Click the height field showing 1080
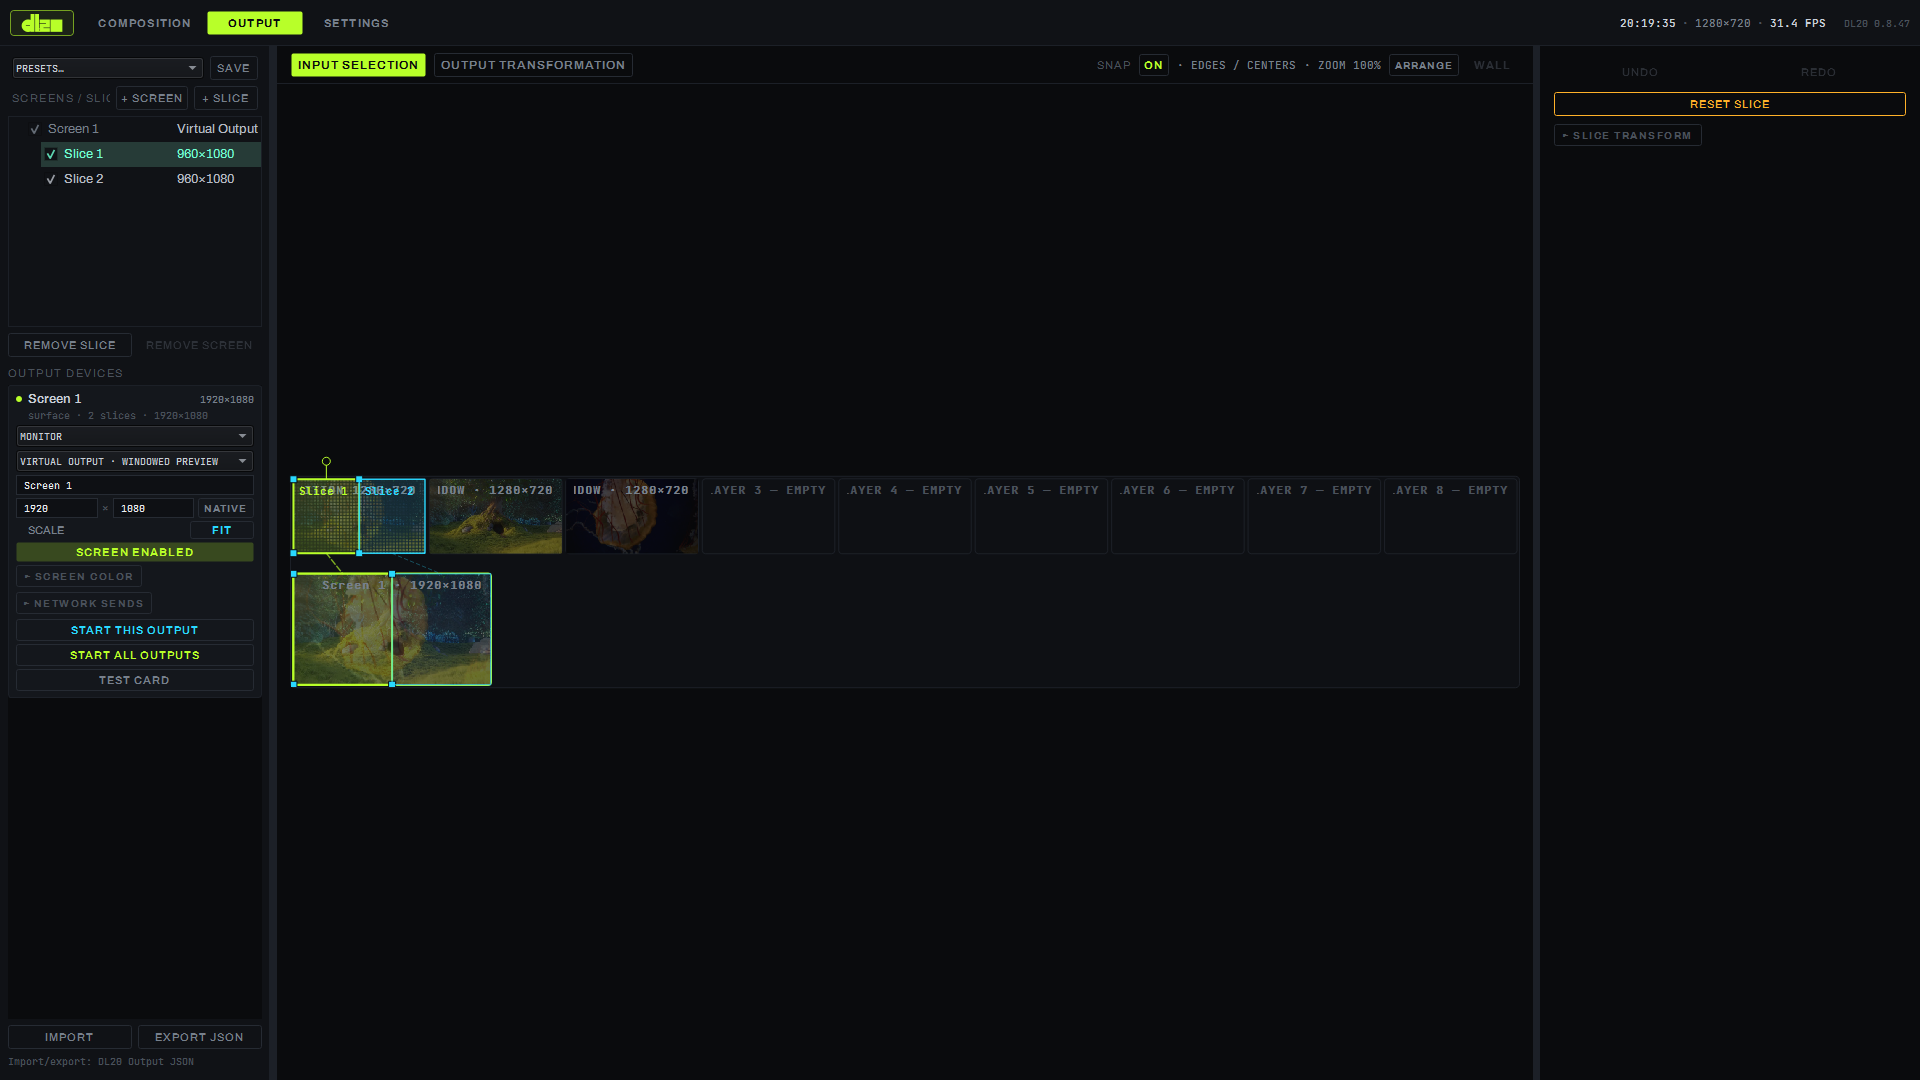Screen dimensions: 1920x1080 pos(153,508)
